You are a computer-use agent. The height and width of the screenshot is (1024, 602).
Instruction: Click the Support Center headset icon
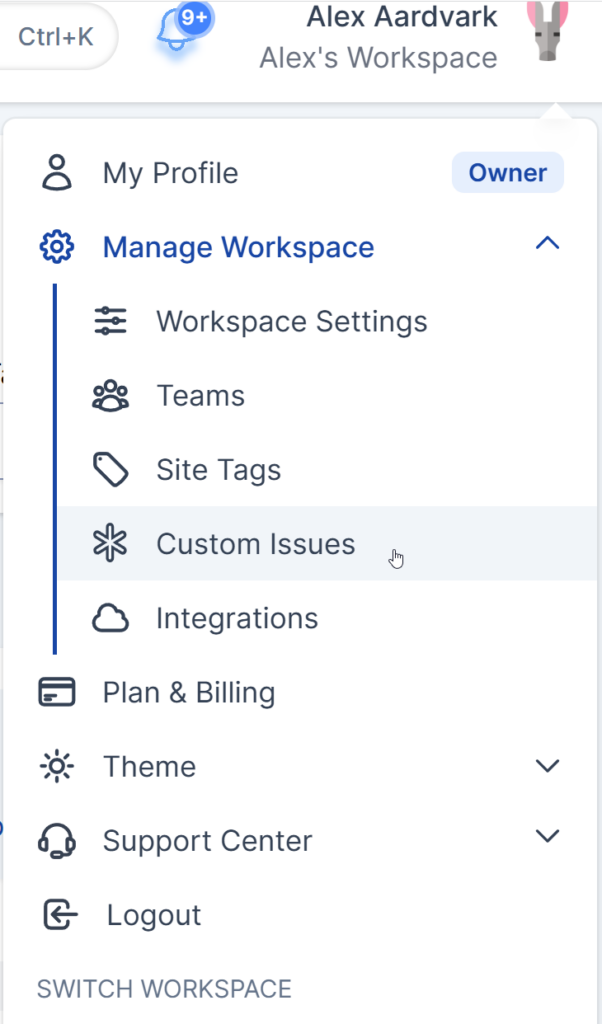tap(57, 840)
